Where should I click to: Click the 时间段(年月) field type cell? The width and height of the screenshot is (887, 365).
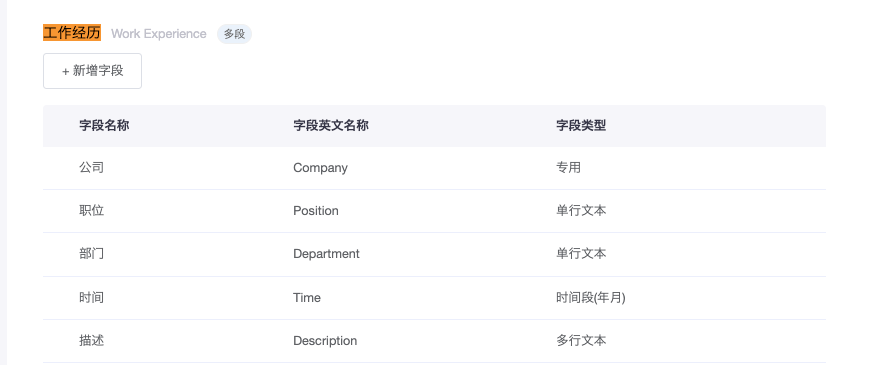[591, 298]
